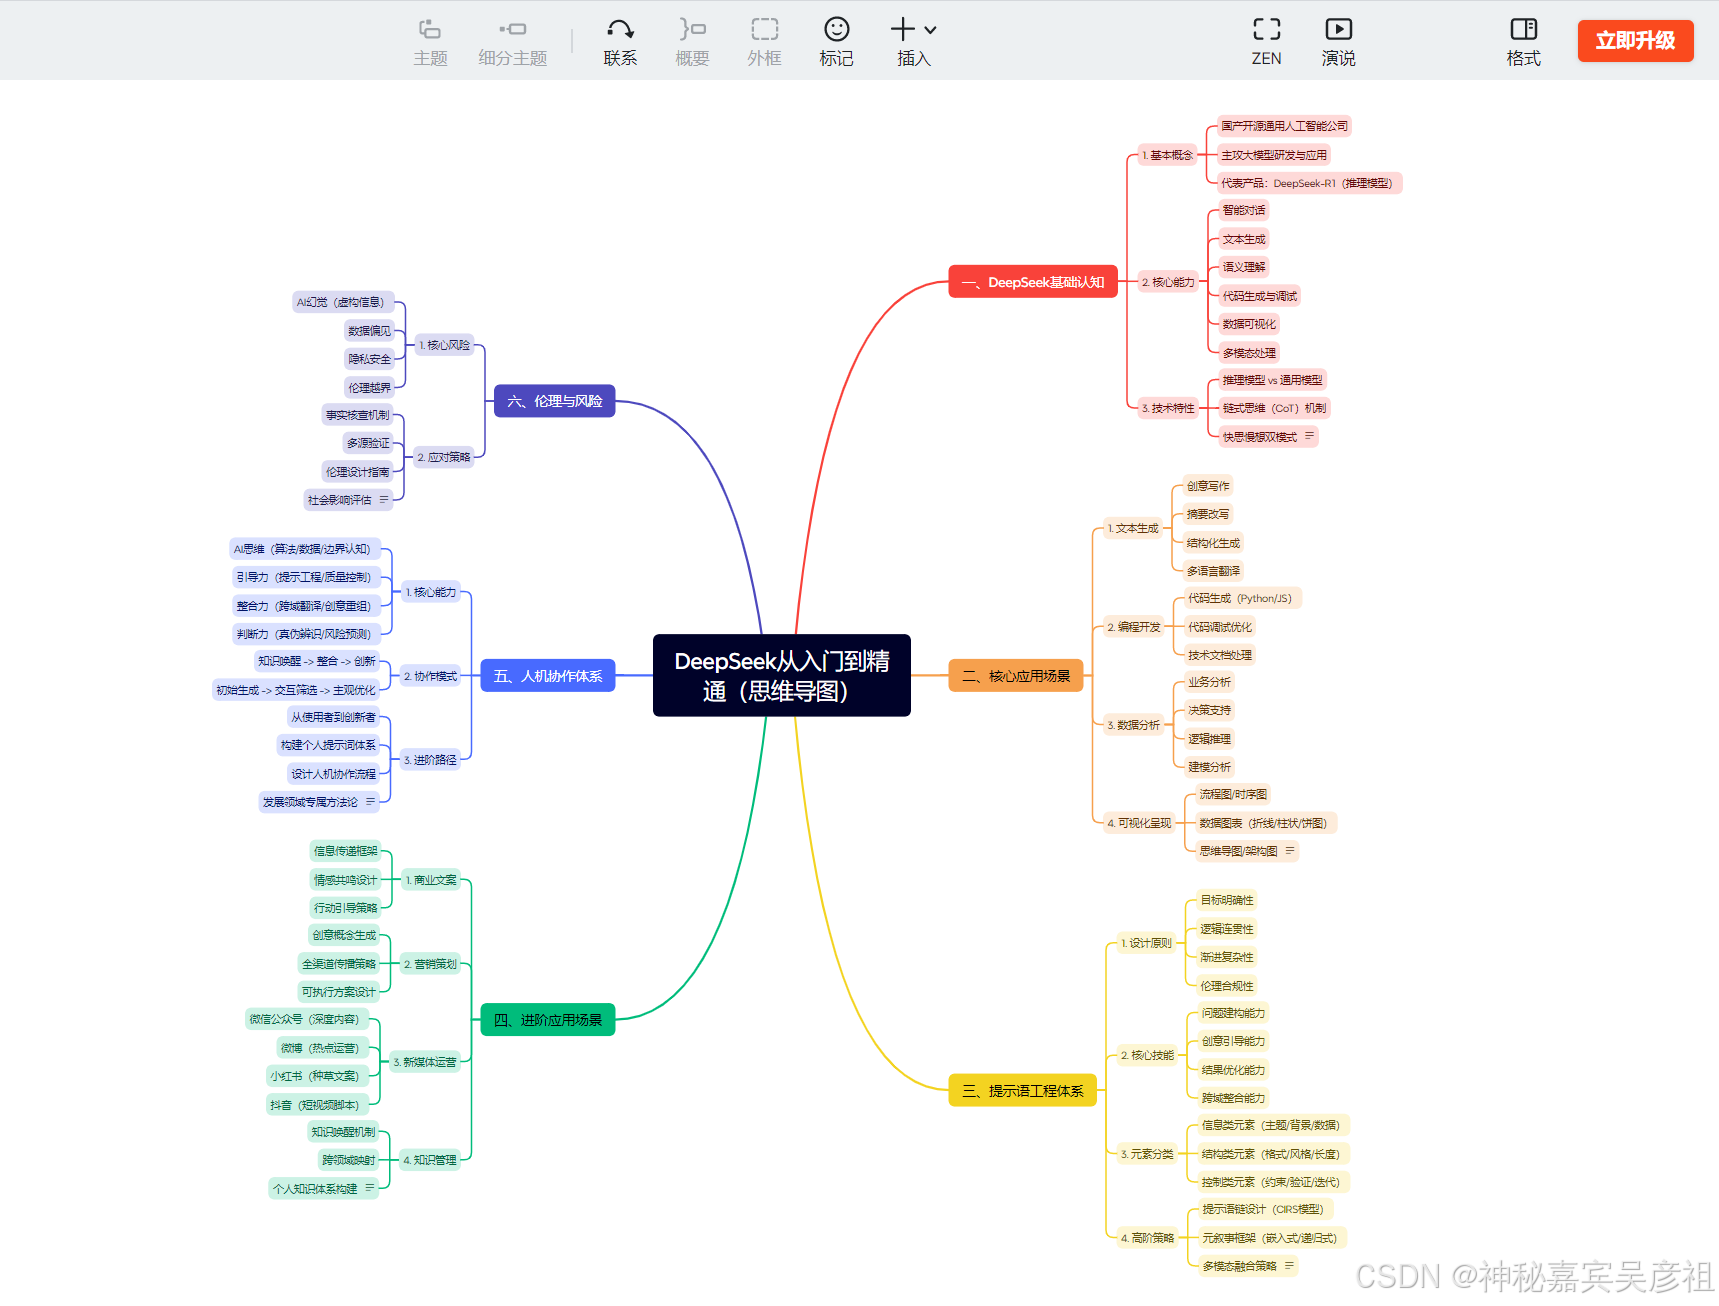Select the 4. 高阶策略 subtopic
1719x1306 pixels.
1147,1238
